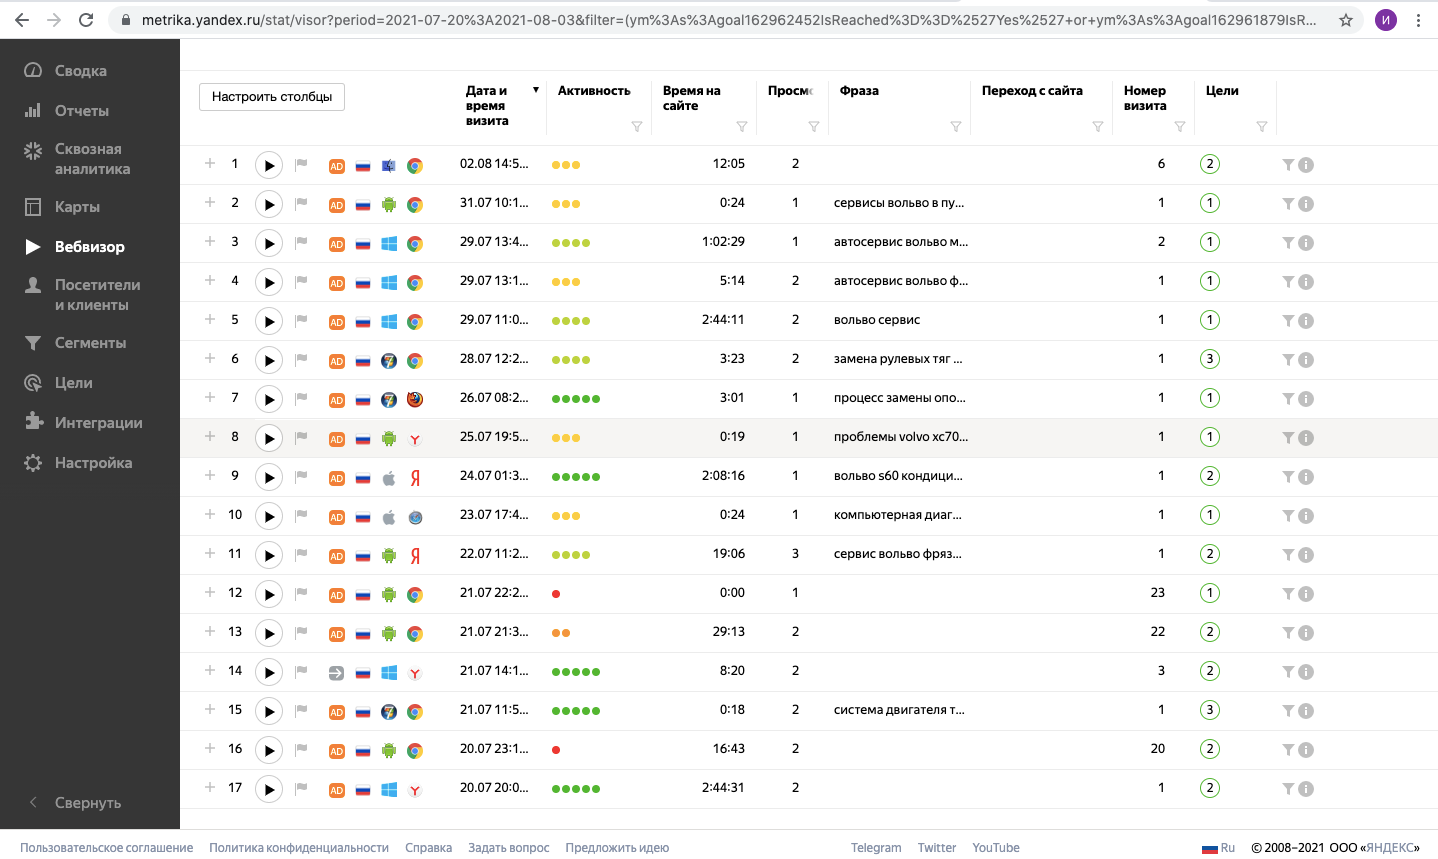The image size is (1438, 859).
Task: Go to Цели in the sidebar
Action: 73,383
